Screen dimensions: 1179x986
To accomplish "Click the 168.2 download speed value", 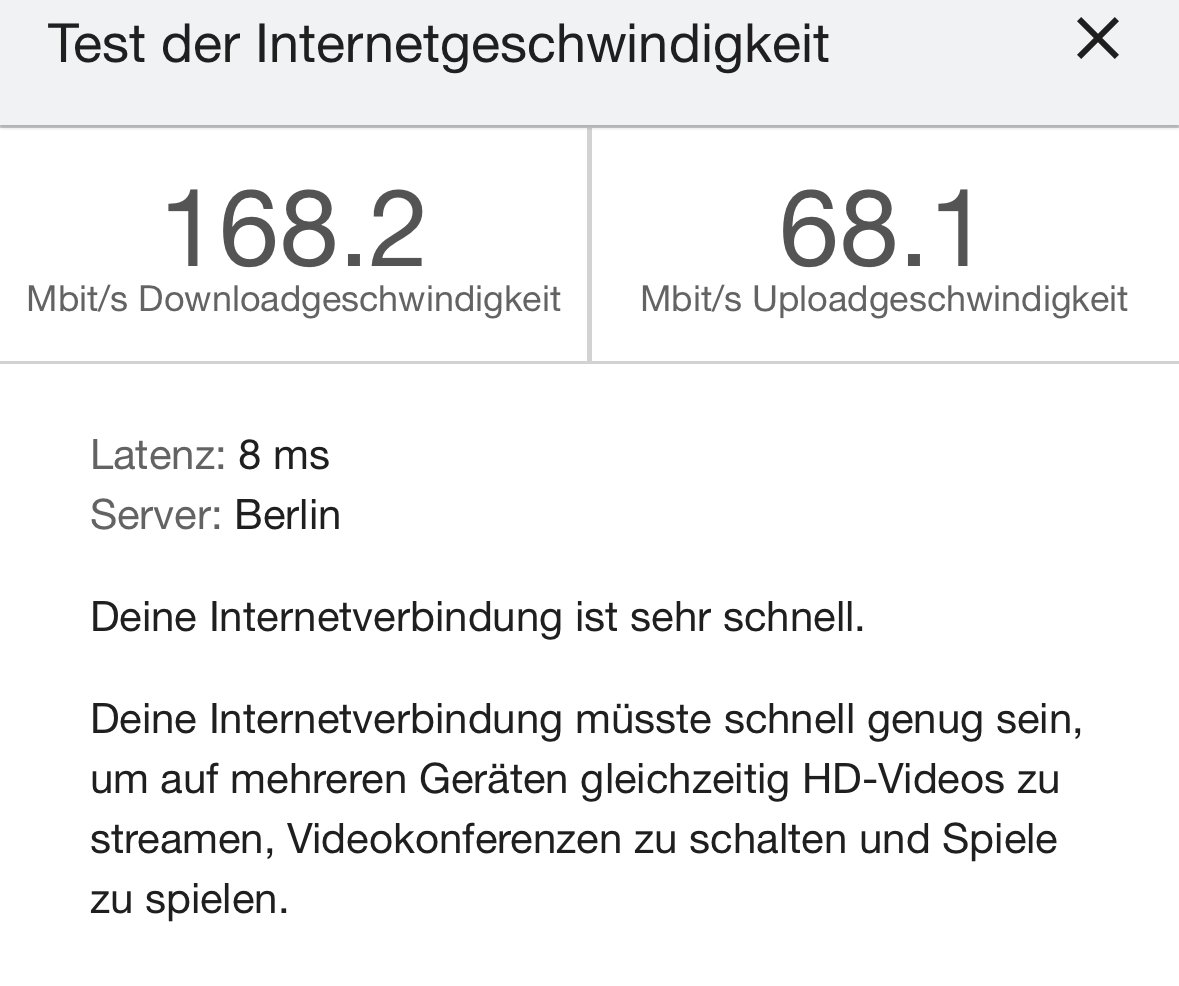I will click(x=294, y=231).
